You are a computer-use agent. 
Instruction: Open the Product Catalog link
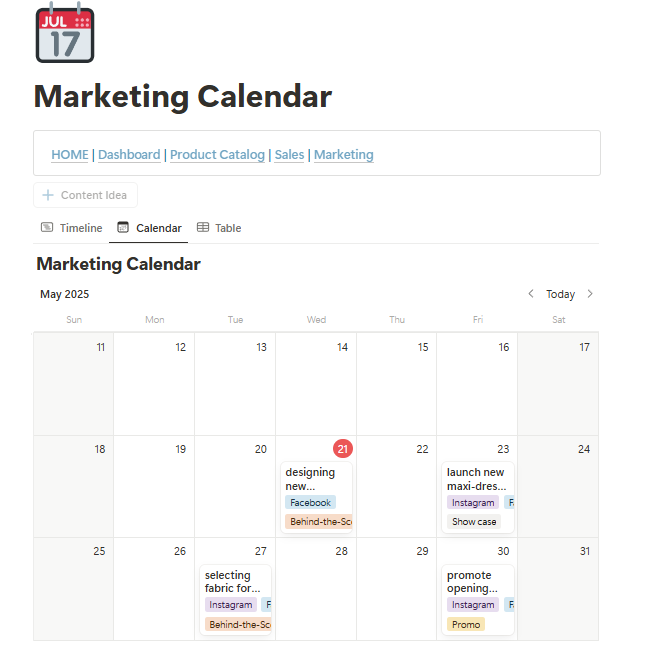(x=217, y=155)
